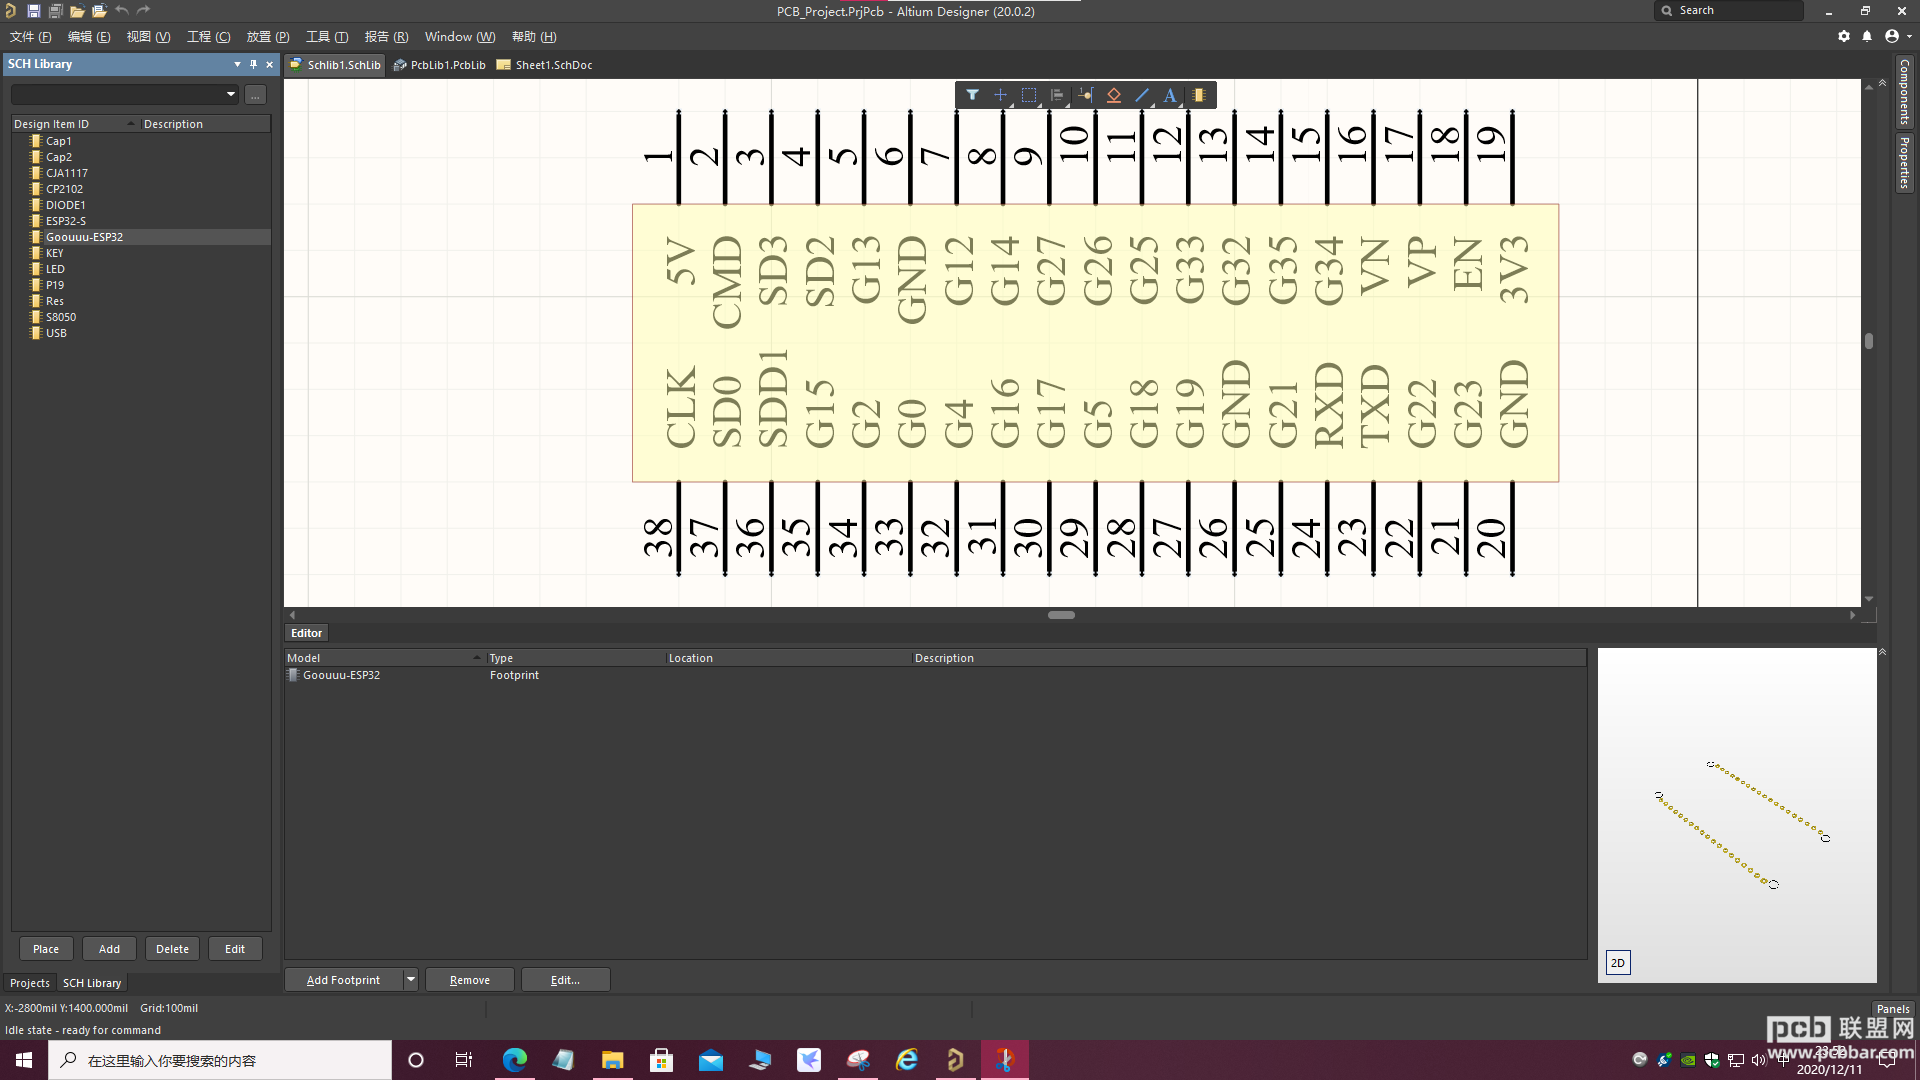Open the user account icon
The width and height of the screenshot is (1920, 1080).
tap(1892, 36)
